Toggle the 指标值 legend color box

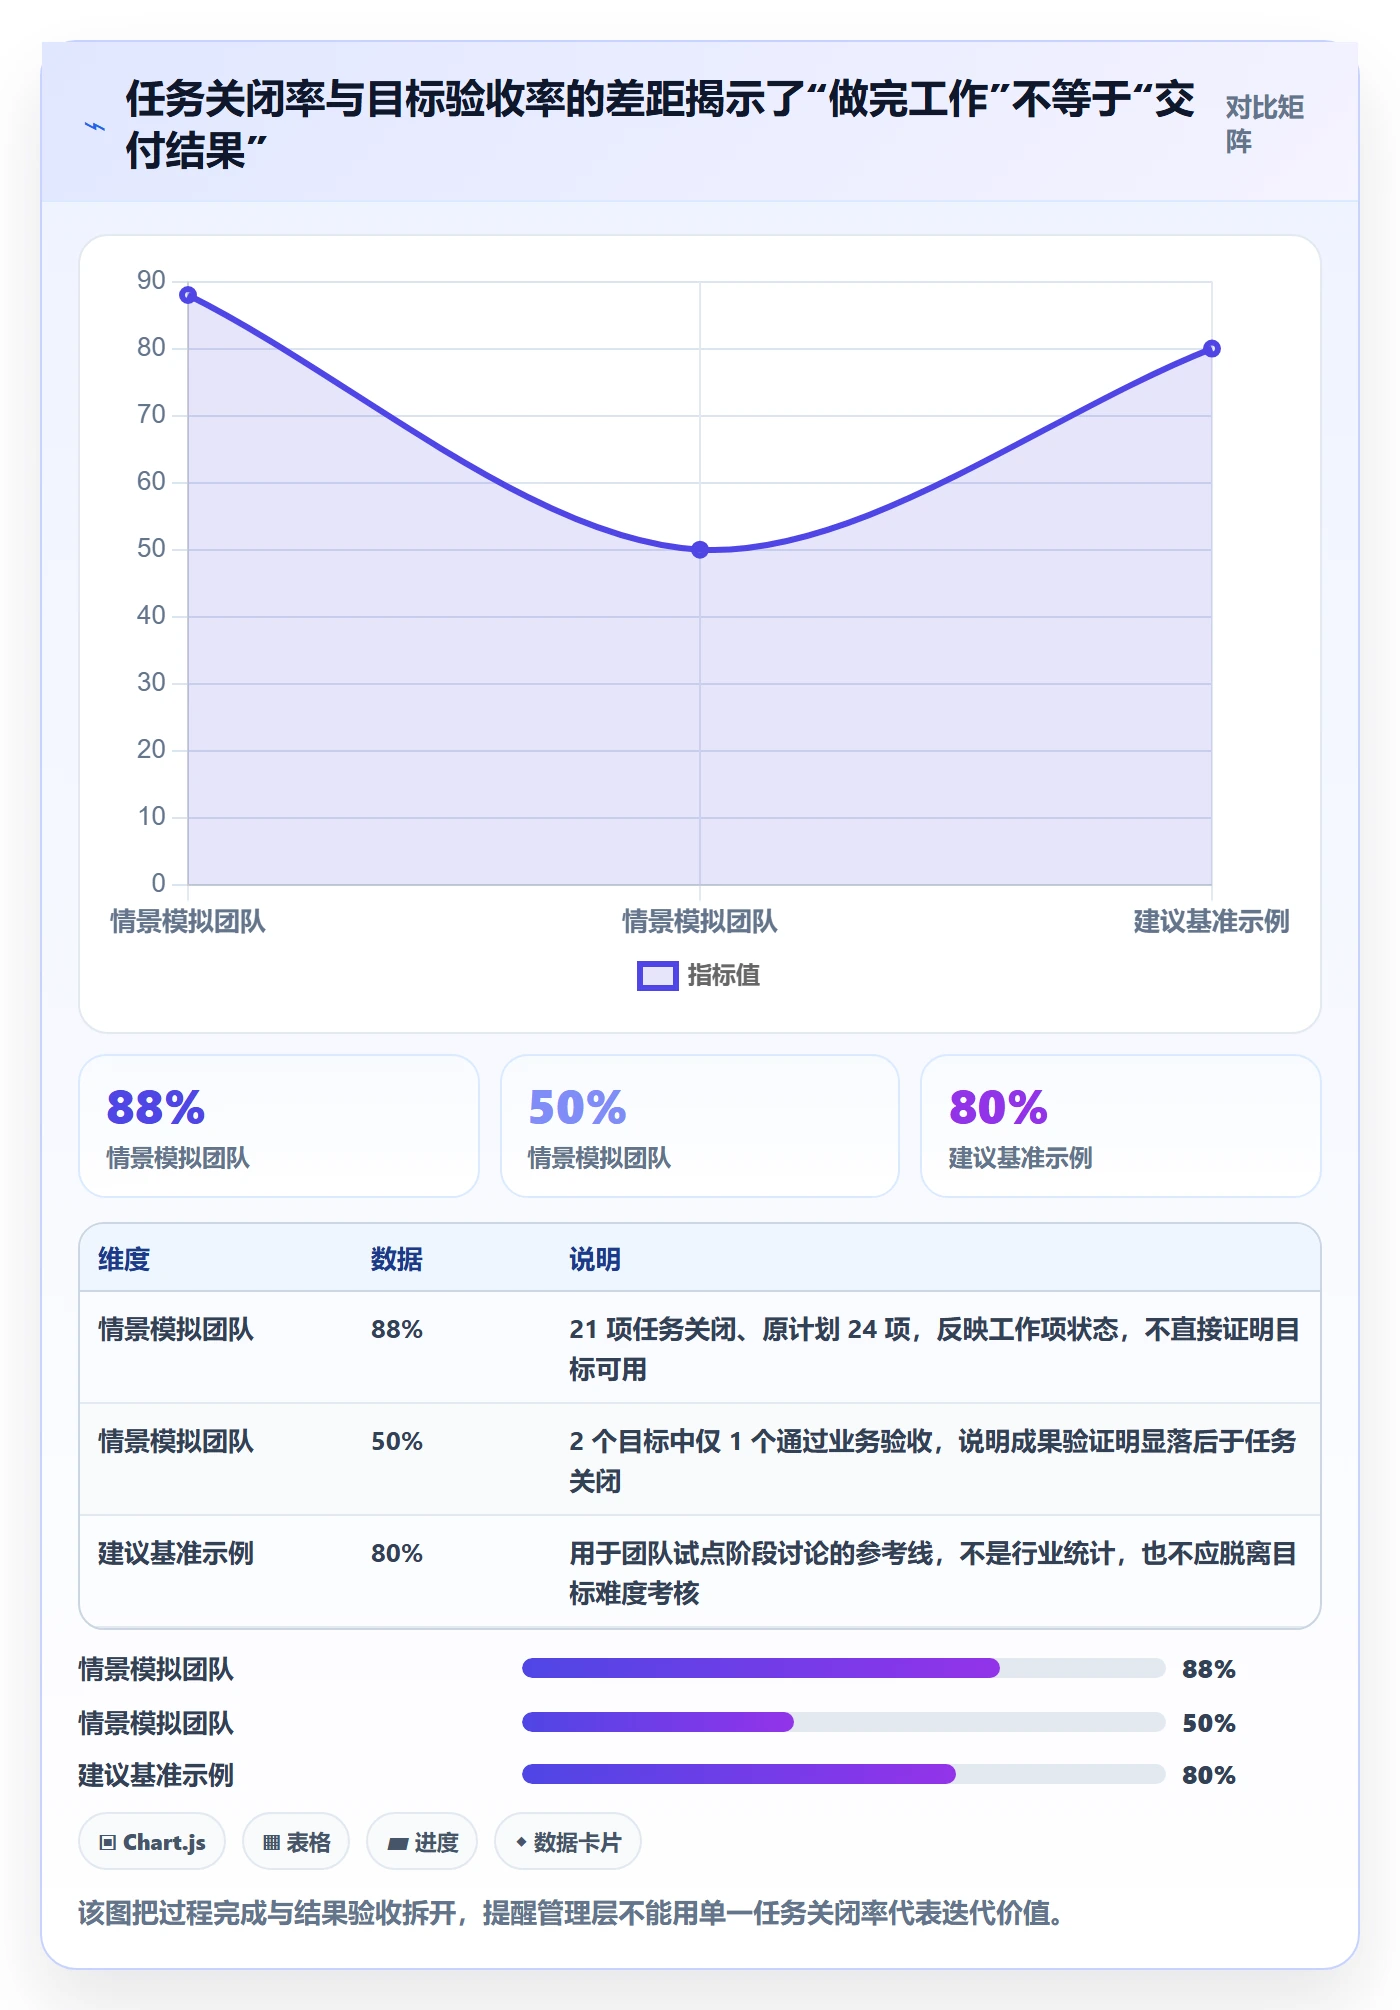coord(657,976)
